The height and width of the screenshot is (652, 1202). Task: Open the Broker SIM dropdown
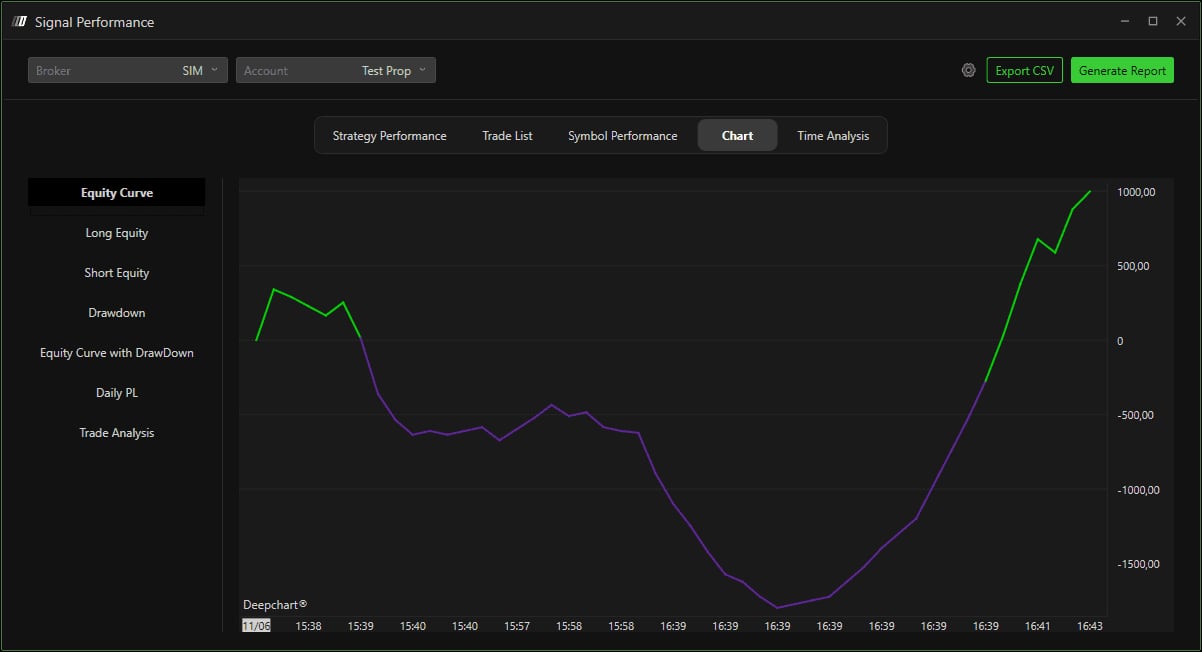pyautogui.click(x=128, y=70)
